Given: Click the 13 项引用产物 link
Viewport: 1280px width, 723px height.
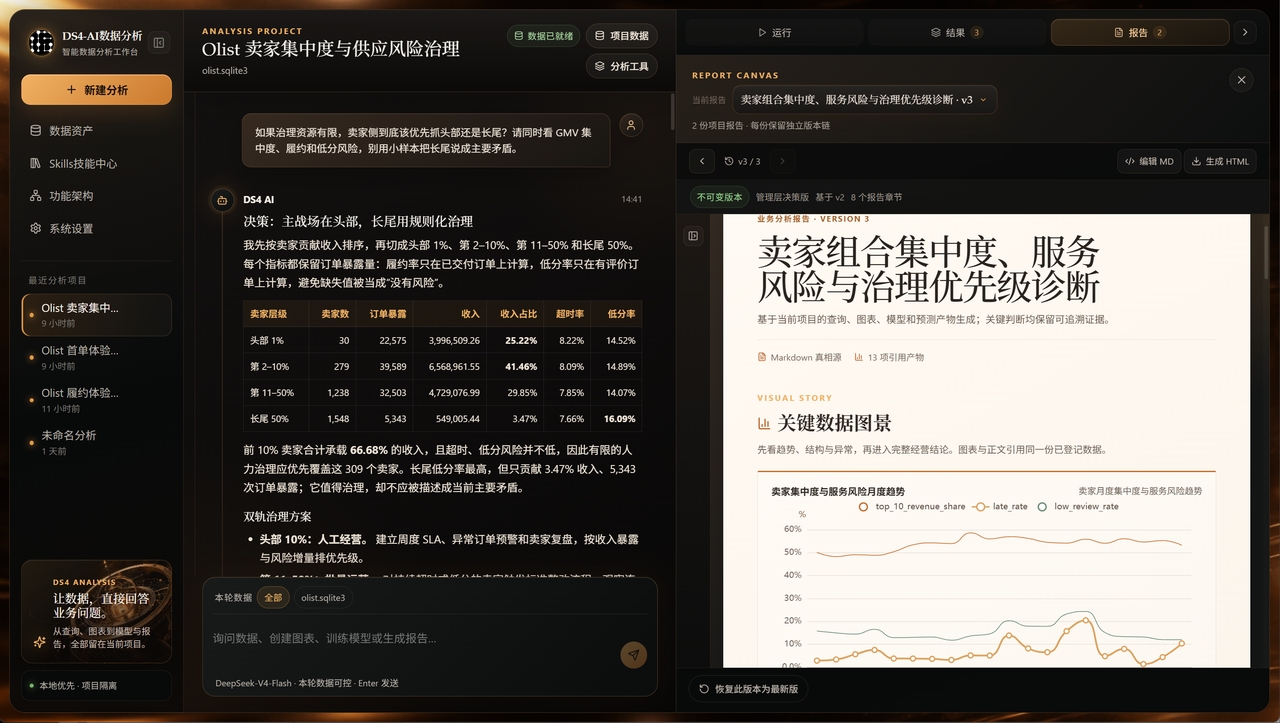Looking at the screenshot, I should click(888, 357).
